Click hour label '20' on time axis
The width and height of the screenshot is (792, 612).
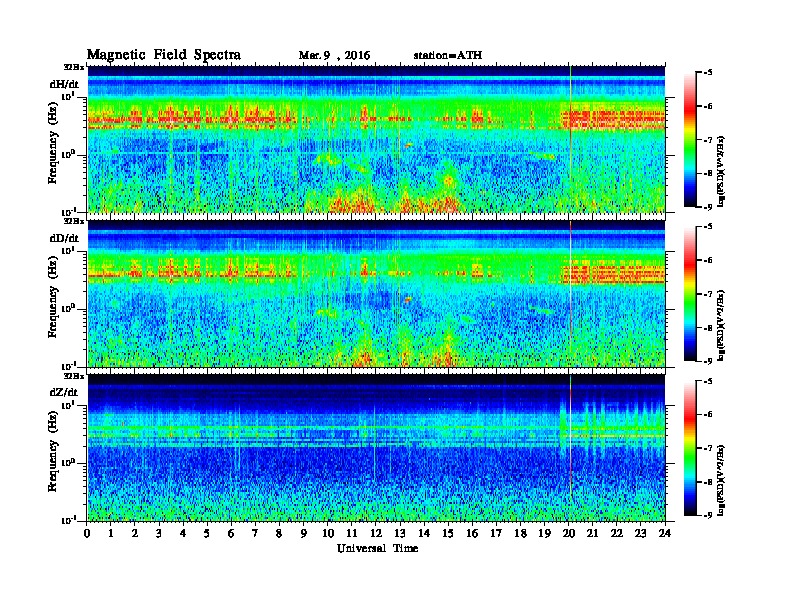569,534
